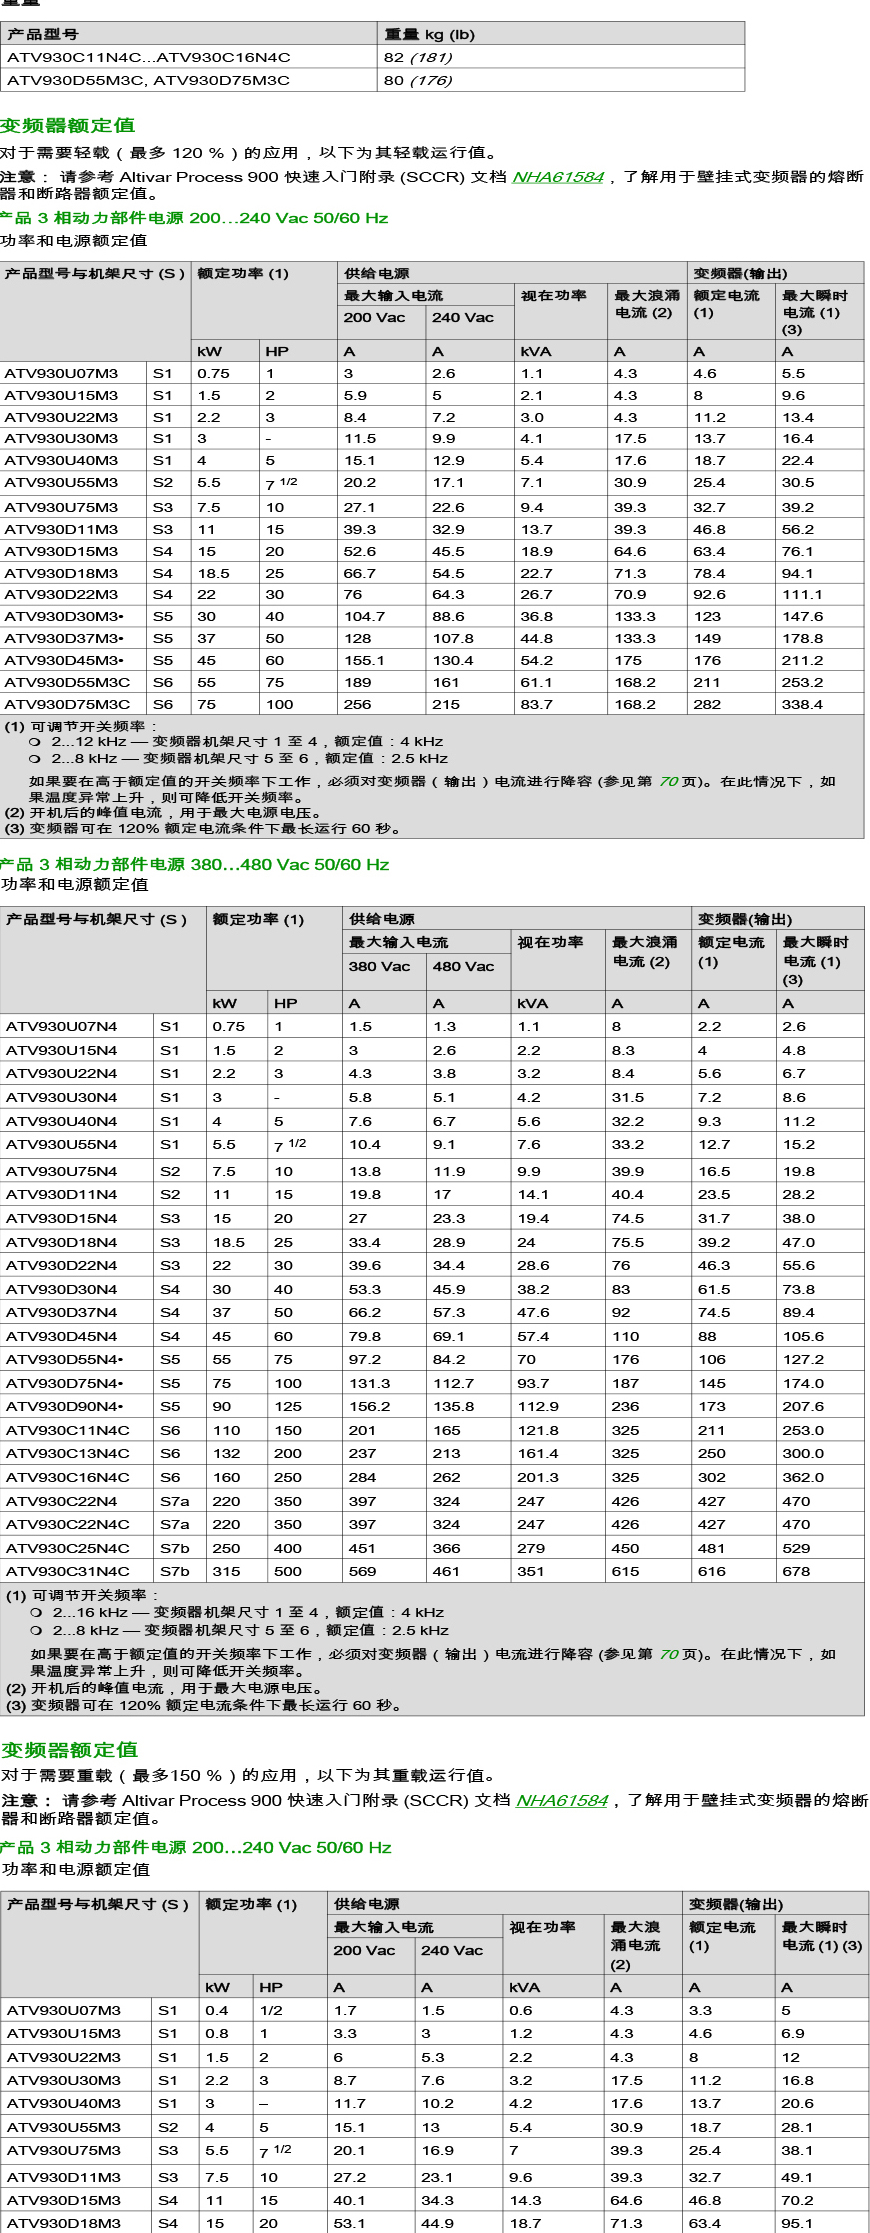Select product model ATV930D55N4
The height and width of the screenshot is (2233, 870).
tap(65, 1359)
